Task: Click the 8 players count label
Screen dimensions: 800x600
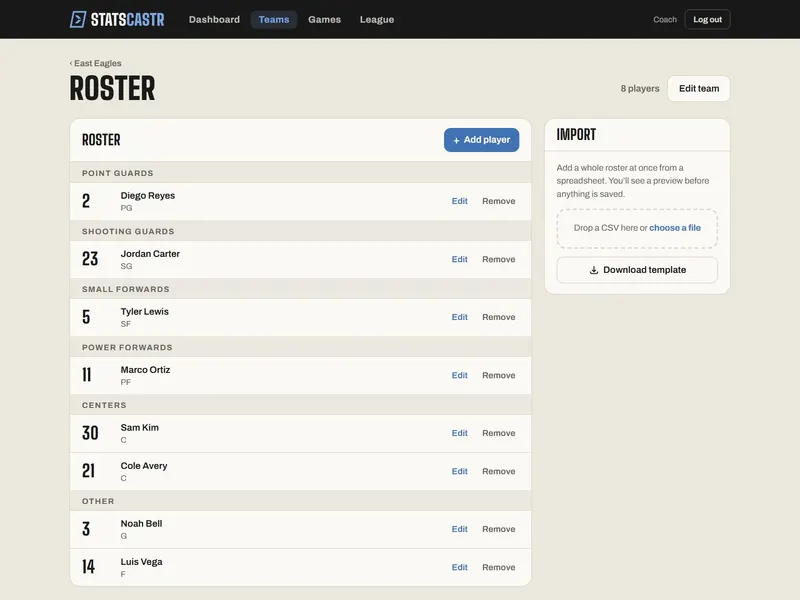Action: pos(640,88)
